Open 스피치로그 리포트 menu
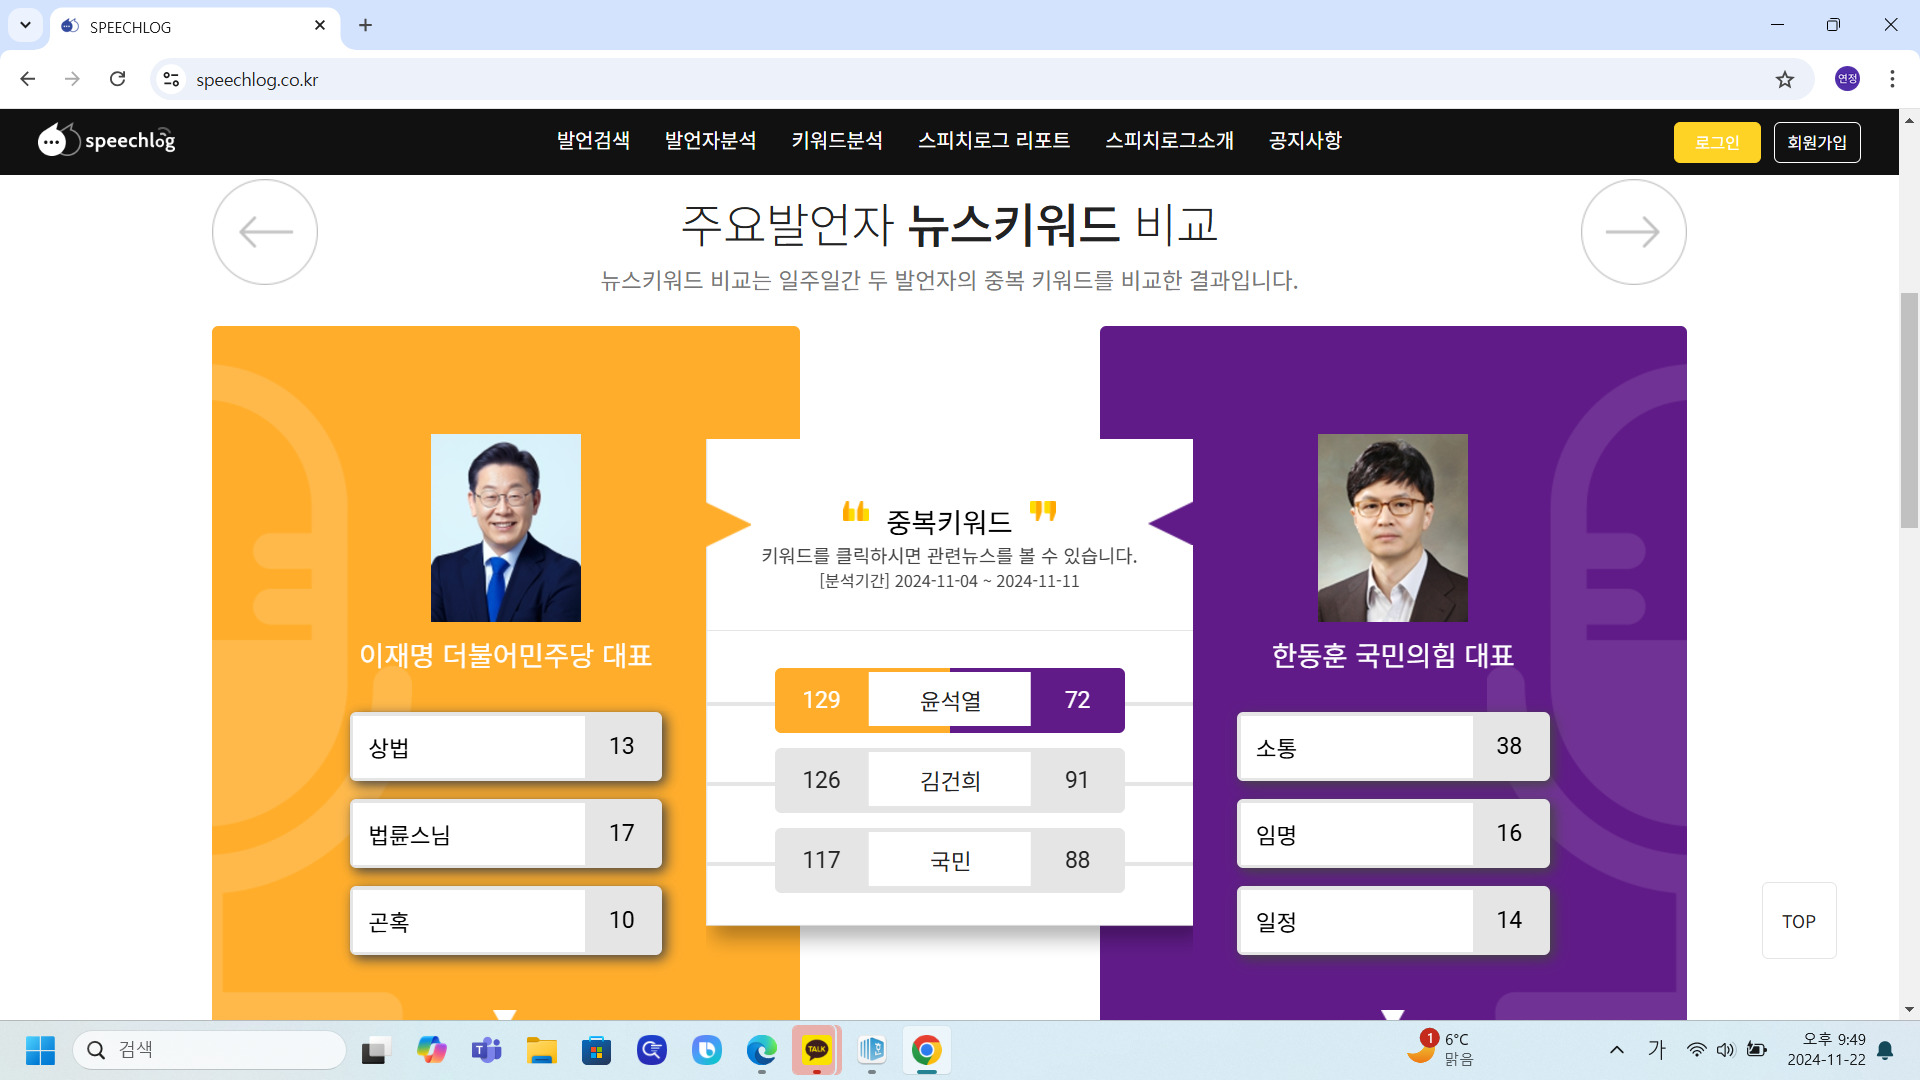The image size is (1920, 1080). pos(994,140)
